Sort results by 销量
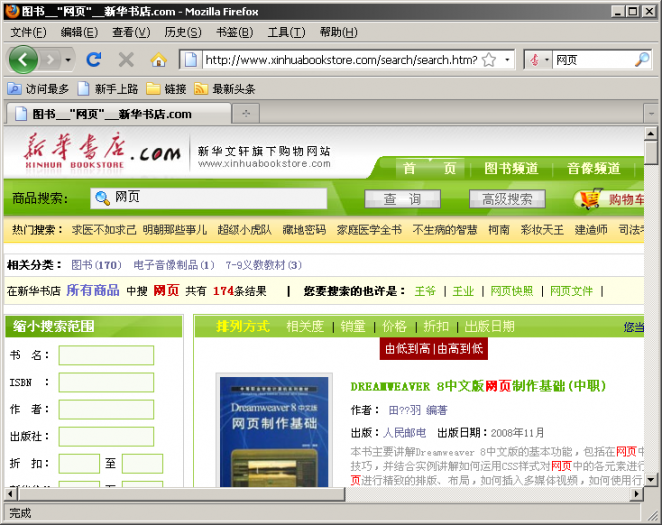 [x=353, y=326]
